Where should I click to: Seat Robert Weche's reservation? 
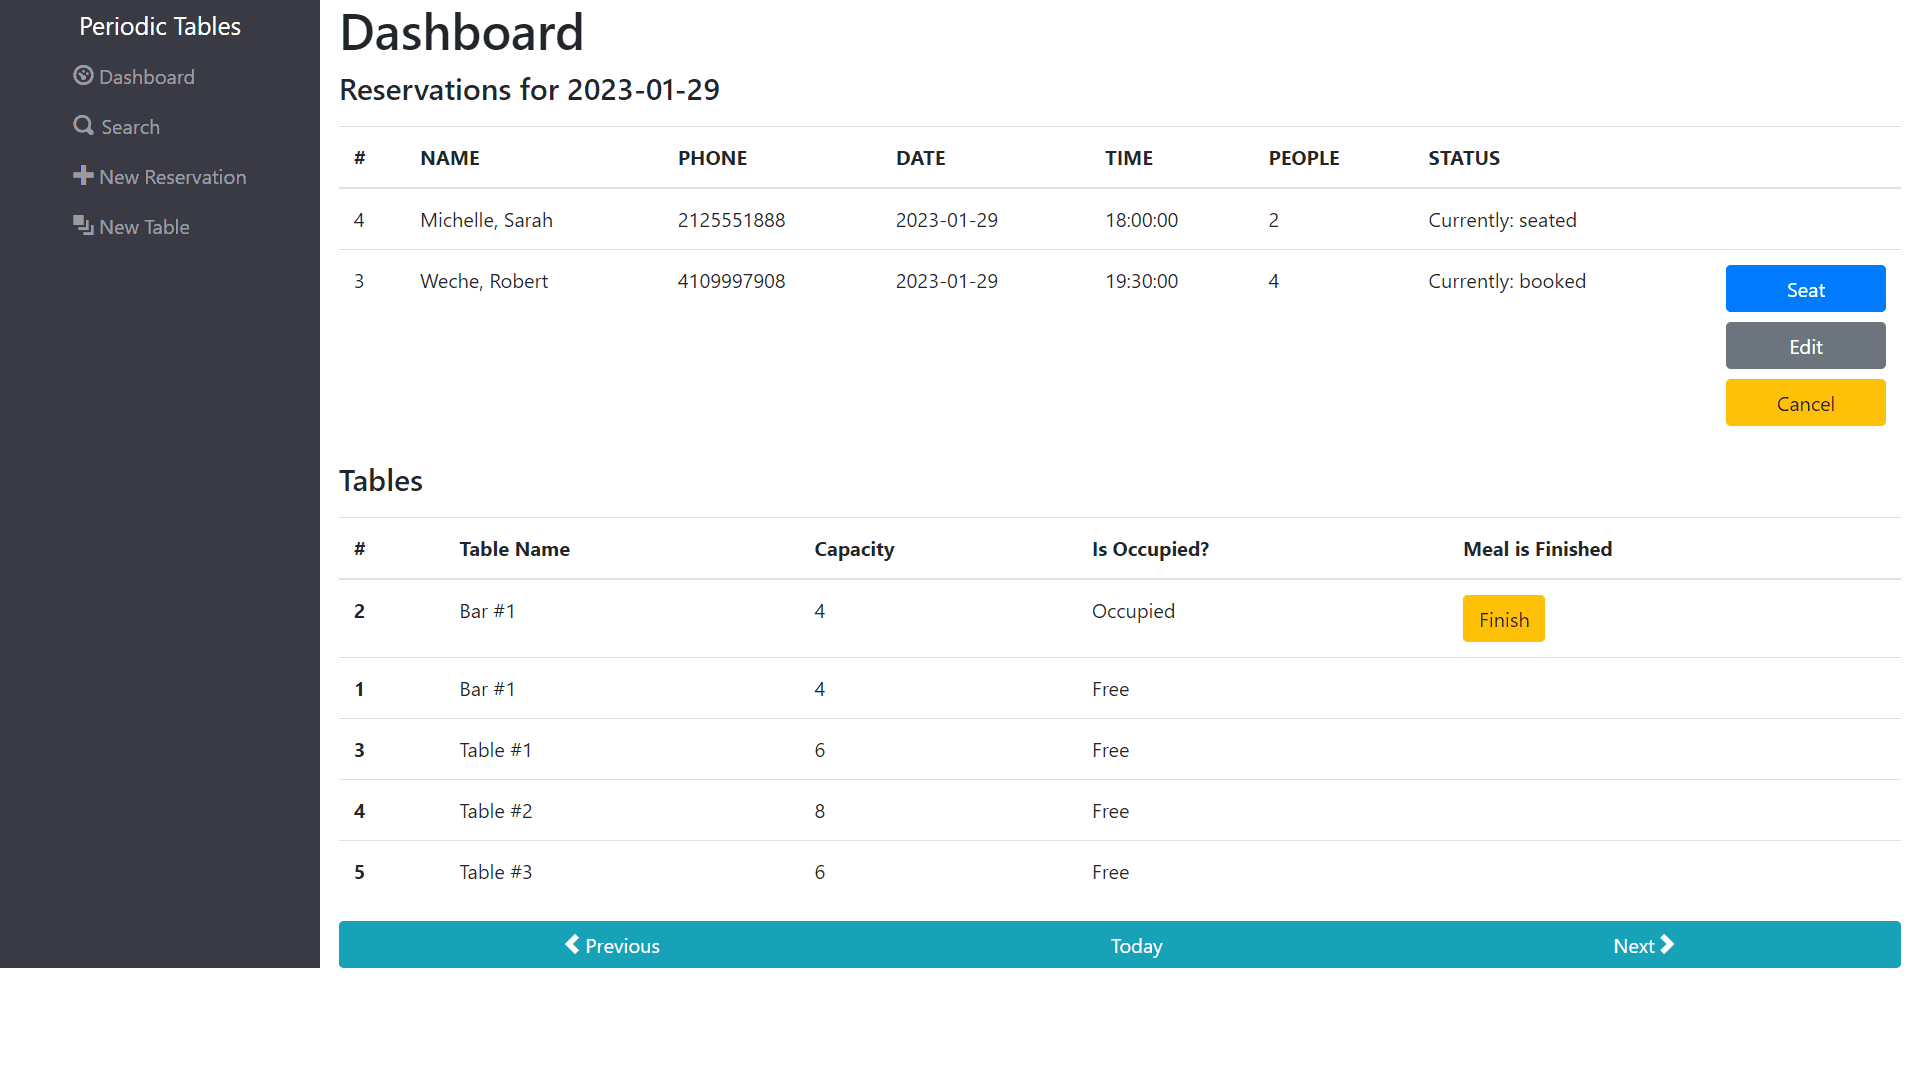1805,289
